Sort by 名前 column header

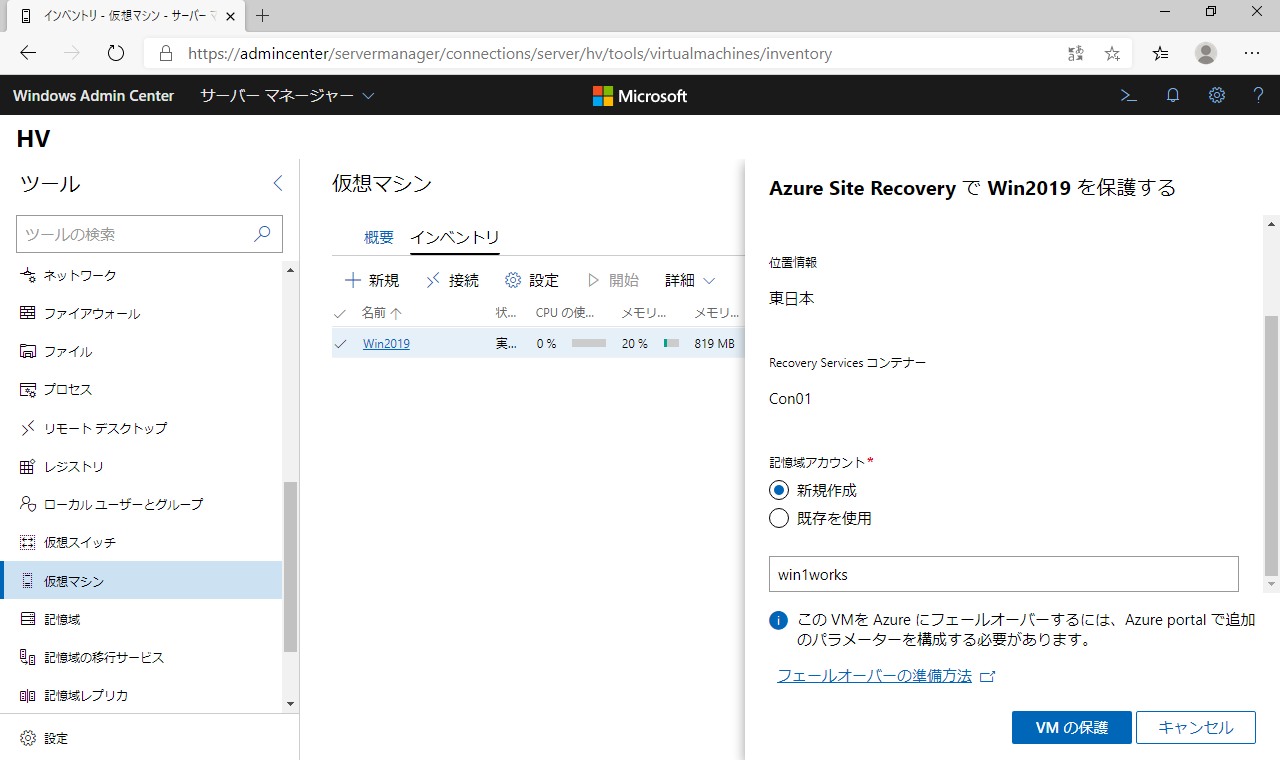click(x=382, y=313)
